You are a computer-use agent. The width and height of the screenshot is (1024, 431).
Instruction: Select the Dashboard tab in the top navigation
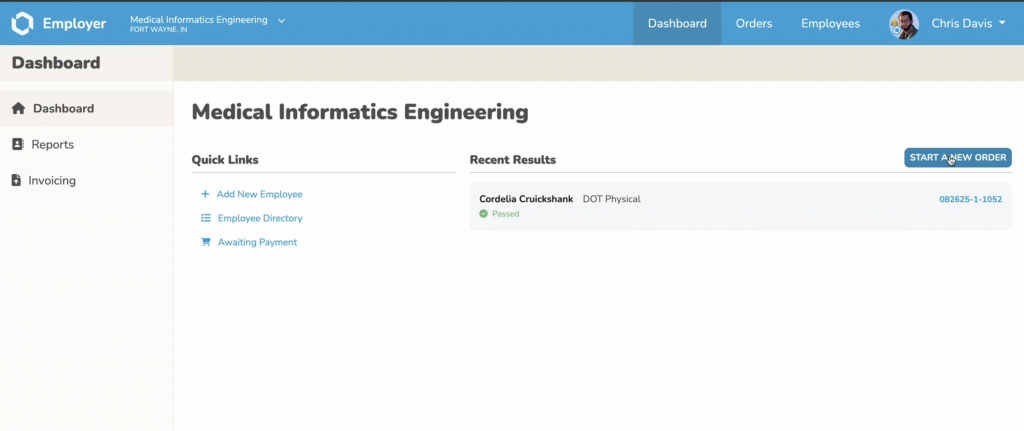pyautogui.click(x=677, y=24)
